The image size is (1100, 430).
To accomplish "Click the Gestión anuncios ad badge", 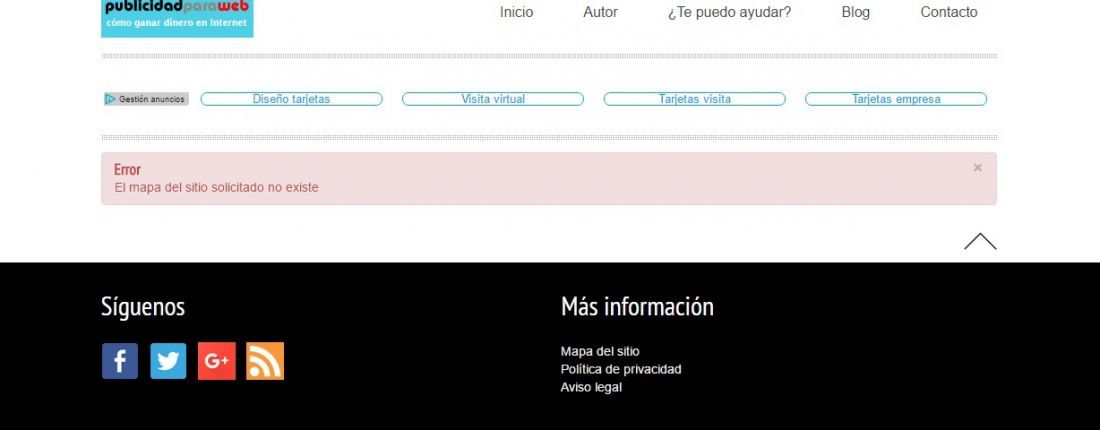I will click(146, 99).
